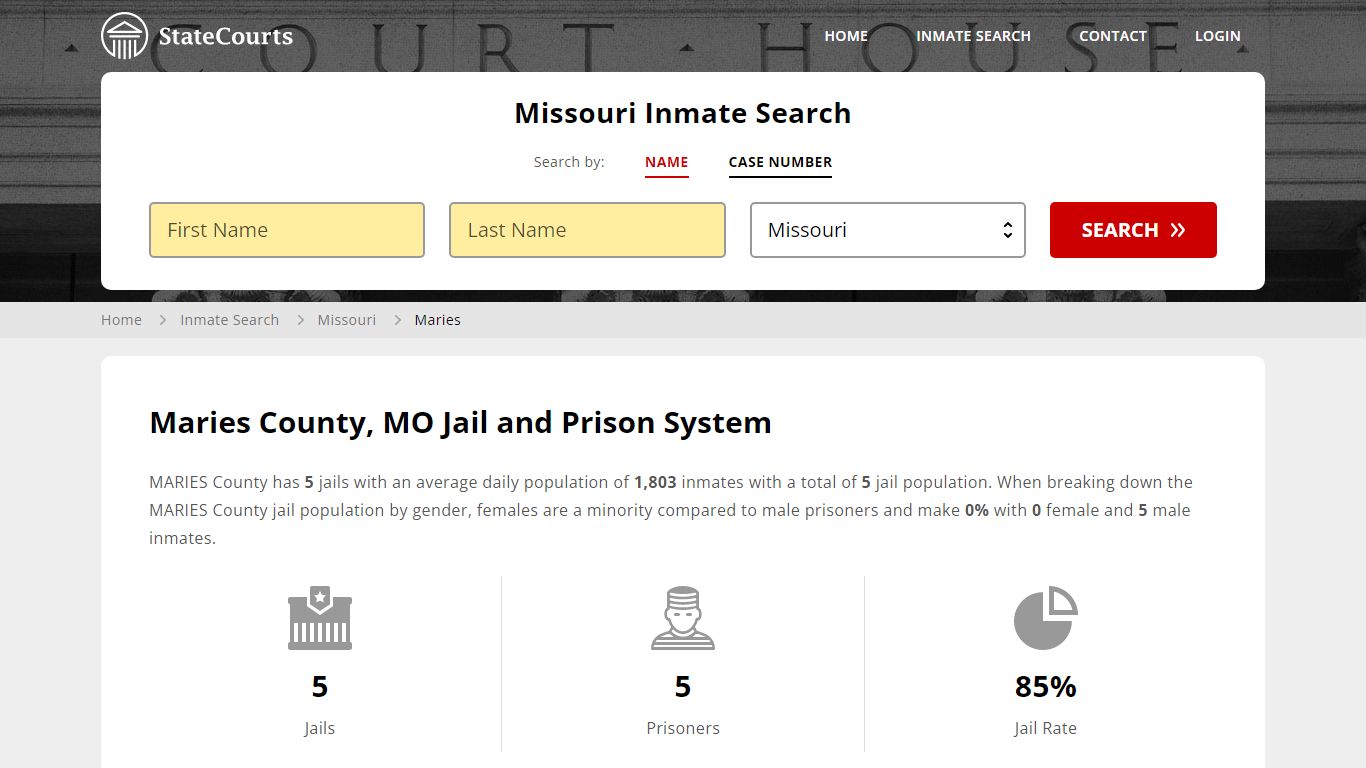The width and height of the screenshot is (1366, 768).
Task: Click the Login link
Action: coord(1217,36)
